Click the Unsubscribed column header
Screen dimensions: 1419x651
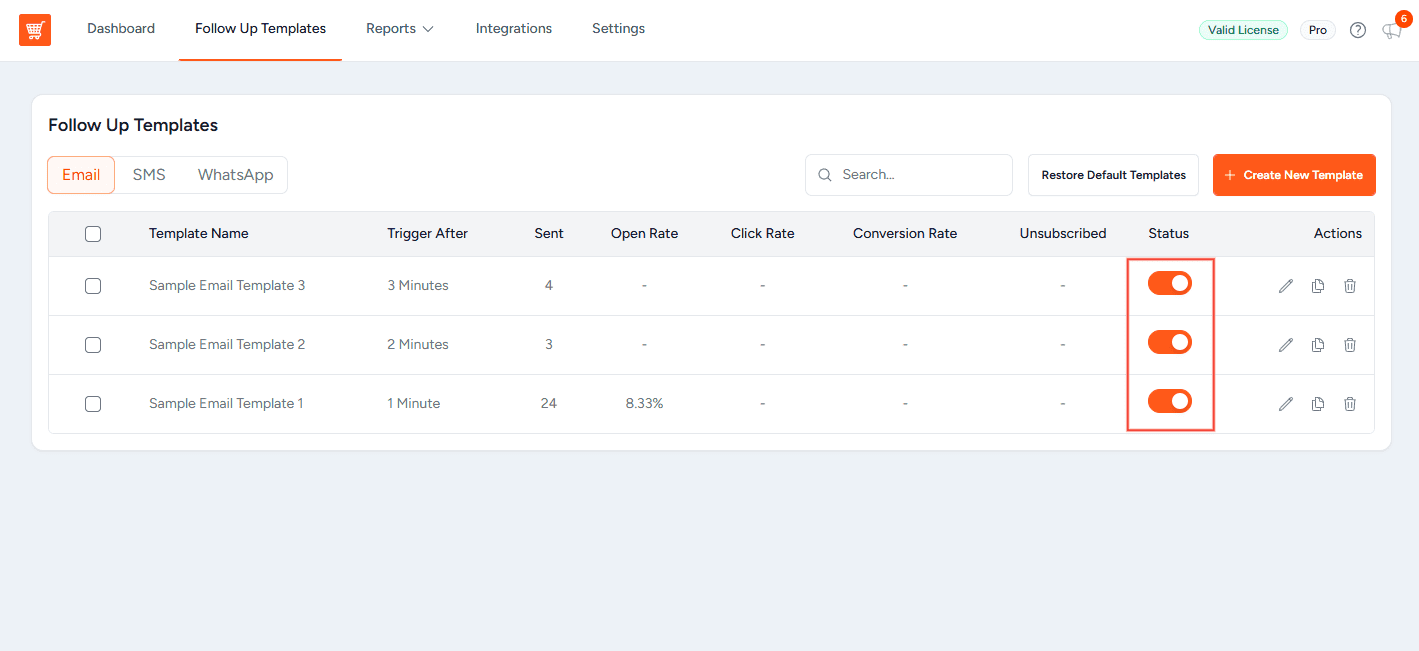pos(1063,234)
